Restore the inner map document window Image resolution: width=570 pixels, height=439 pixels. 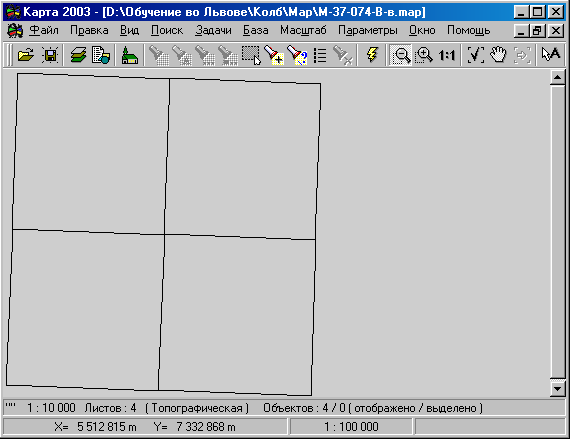(538, 31)
